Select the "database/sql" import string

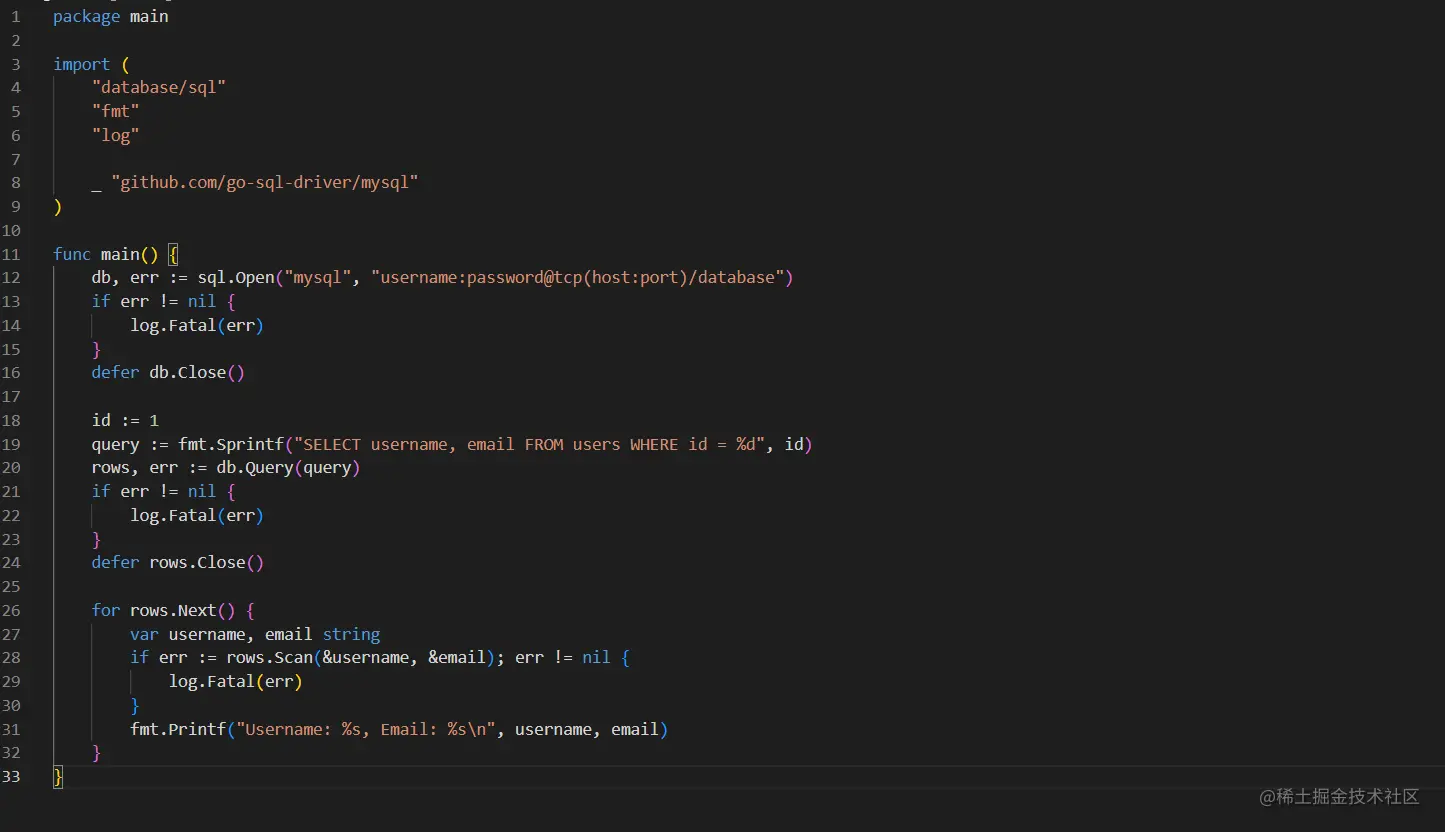tap(159, 87)
